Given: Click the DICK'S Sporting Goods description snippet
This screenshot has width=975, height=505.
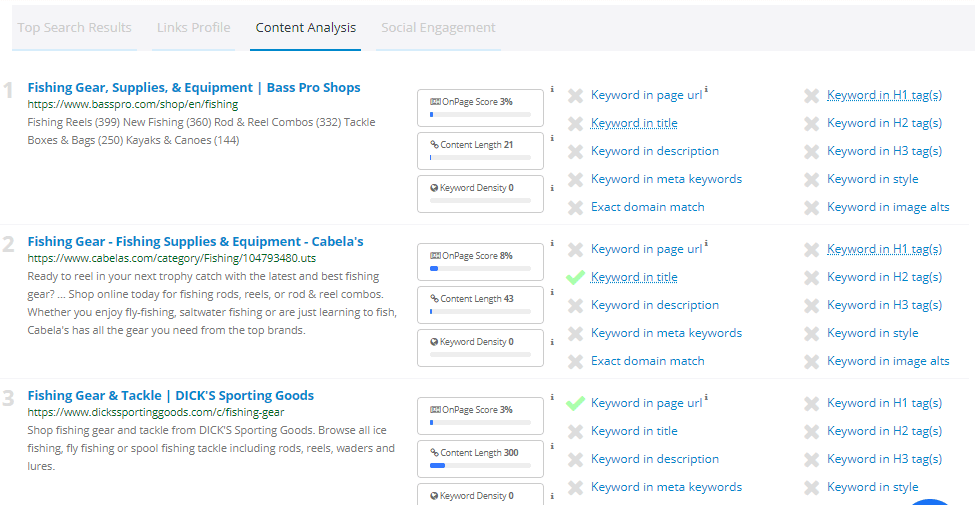Looking at the screenshot, I should click(211, 448).
